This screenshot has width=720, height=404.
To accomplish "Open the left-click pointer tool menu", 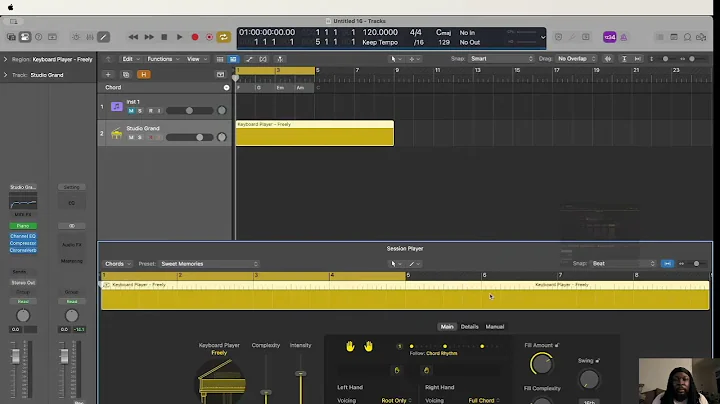I will click(x=395, y=59).
